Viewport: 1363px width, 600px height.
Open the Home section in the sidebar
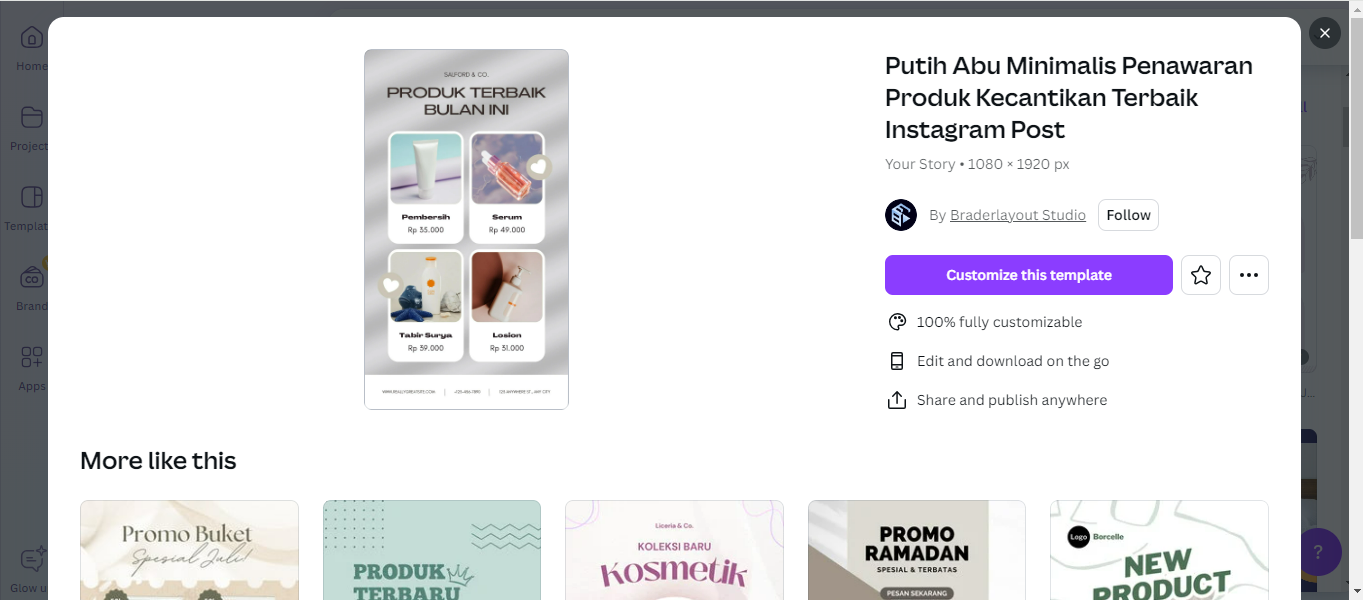pos(31,46)
